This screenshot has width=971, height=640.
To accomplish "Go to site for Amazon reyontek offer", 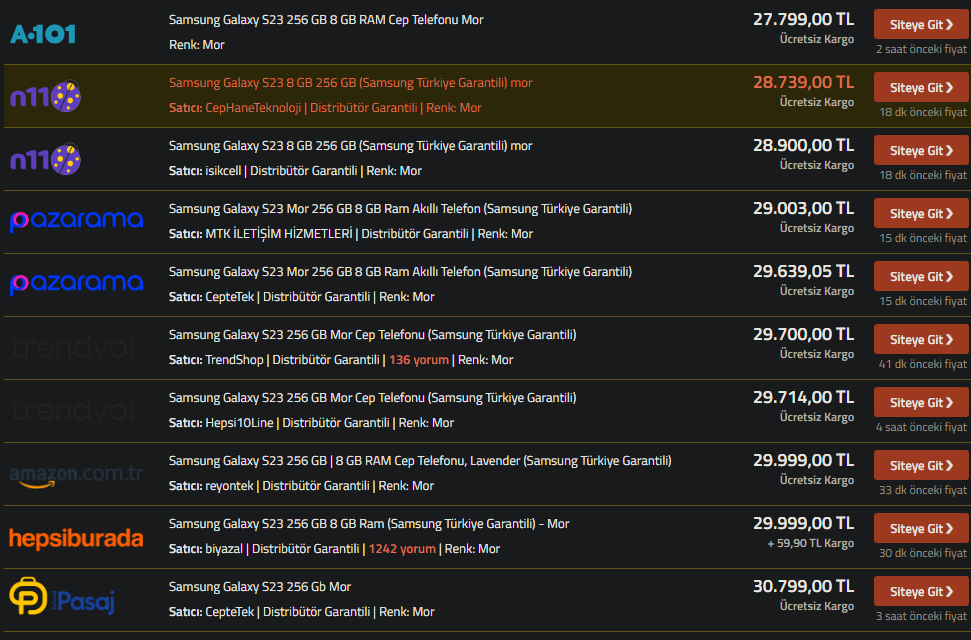I will point(921,466).
